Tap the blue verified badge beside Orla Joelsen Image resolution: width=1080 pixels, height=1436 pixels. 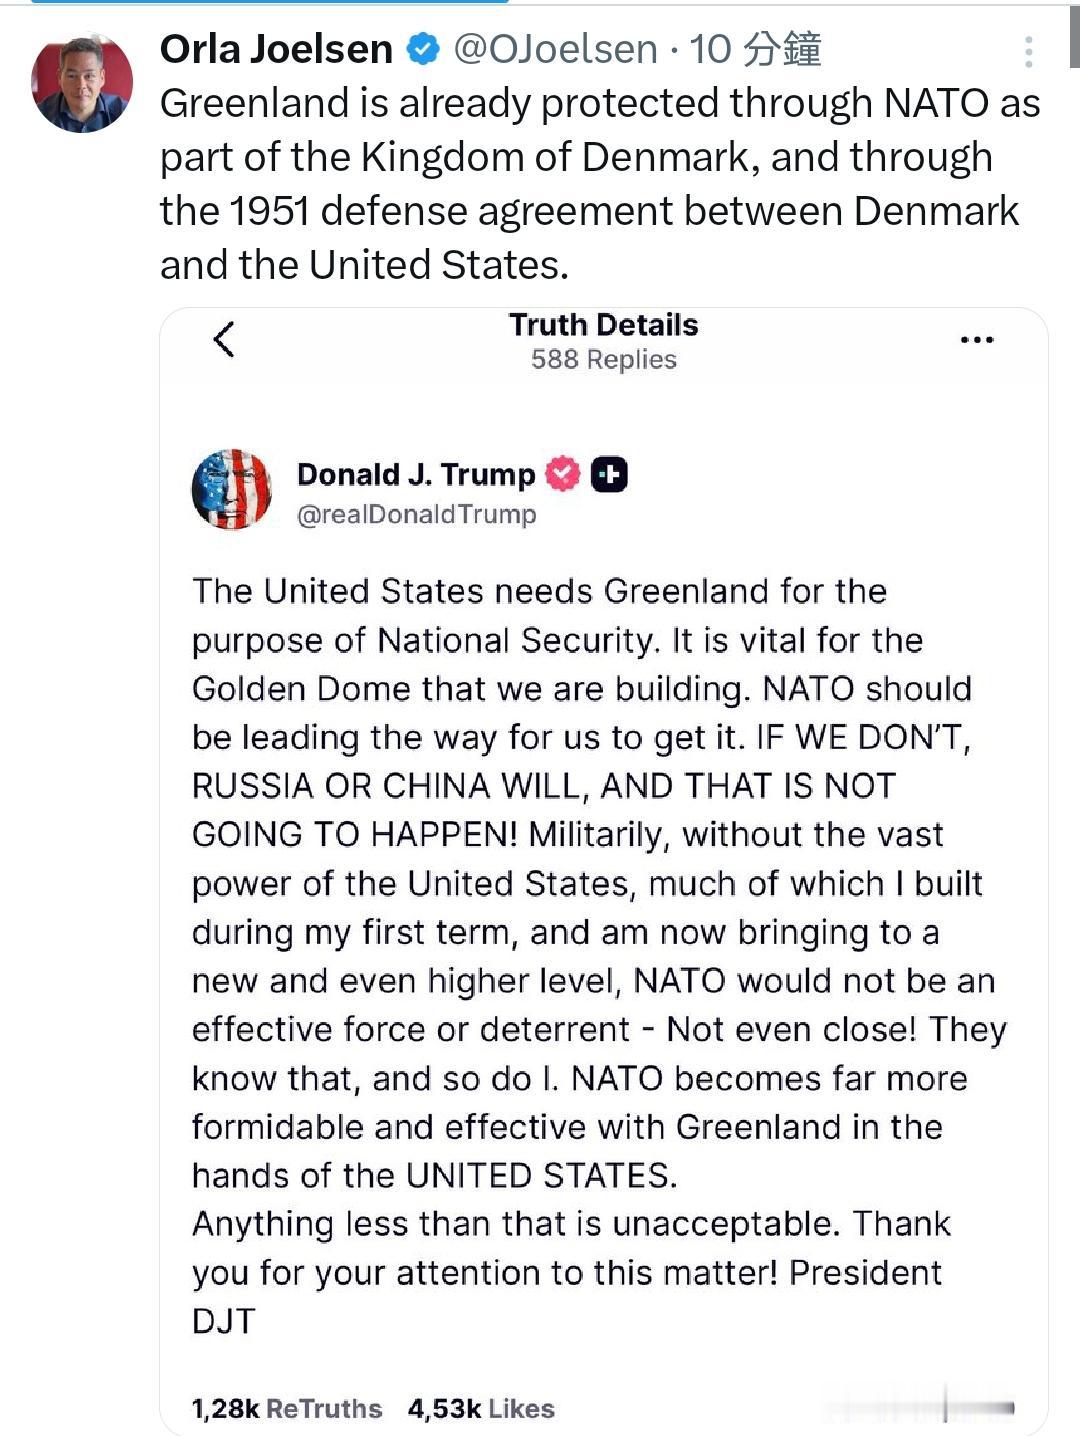(423, 49)
